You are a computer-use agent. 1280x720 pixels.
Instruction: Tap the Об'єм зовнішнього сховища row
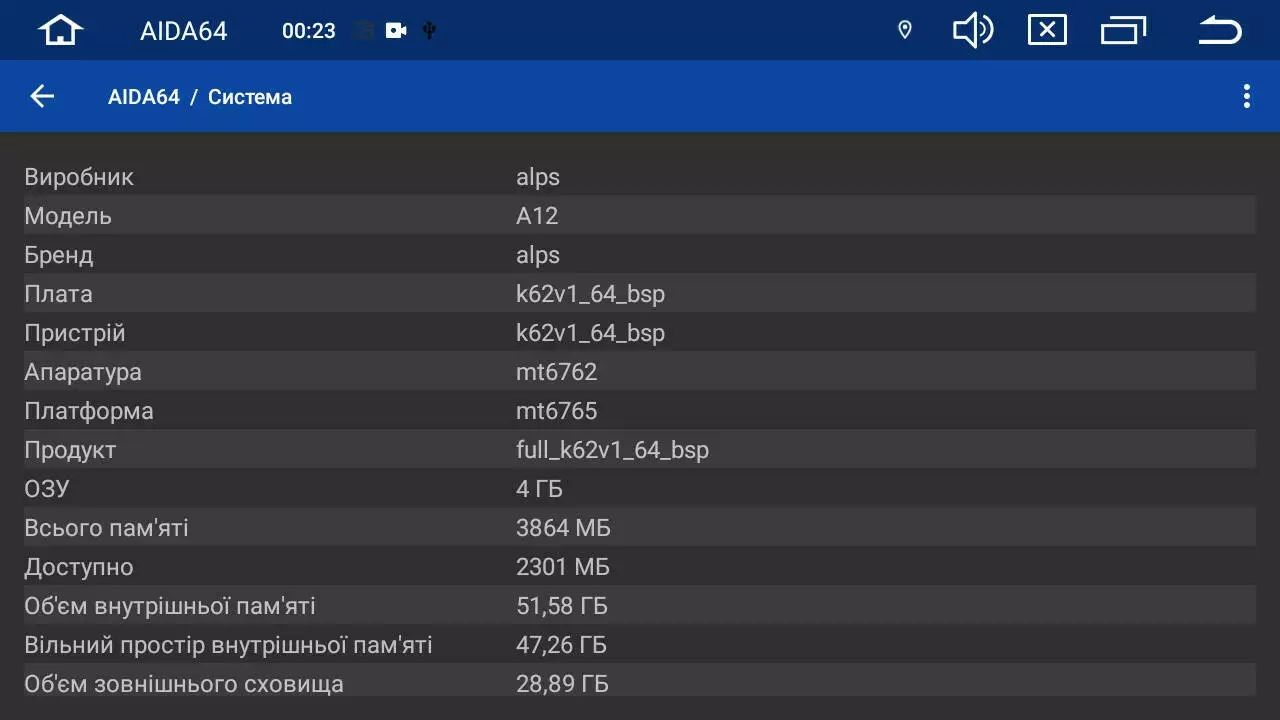tap(640, 684)
